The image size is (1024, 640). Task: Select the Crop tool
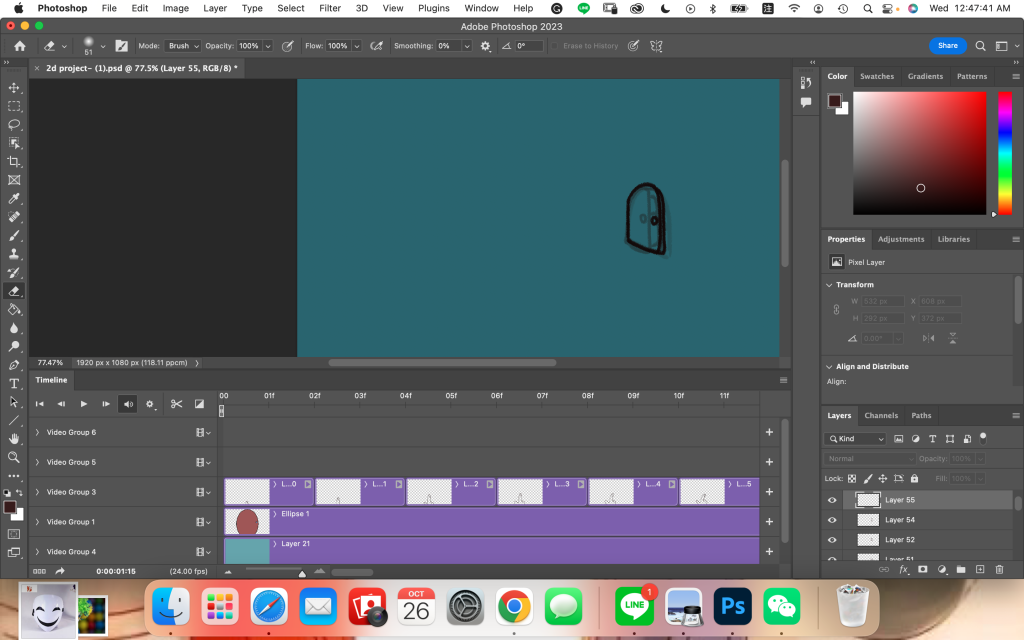pyautogui.click(x=14, y=162)
